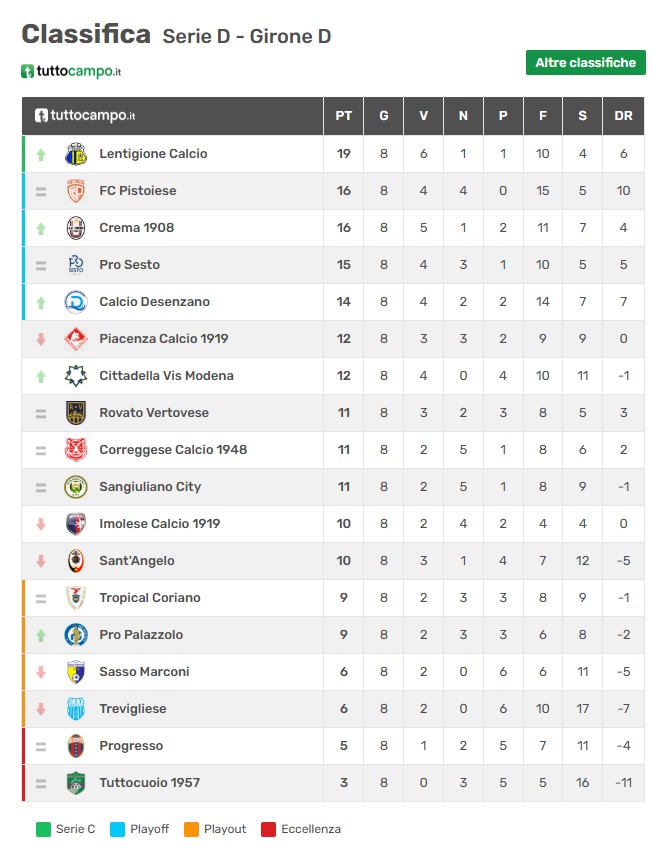Screen dimensions: 665x857
Task: Open the Correggese Calcio 1948 team page
Action: [173, 450]
